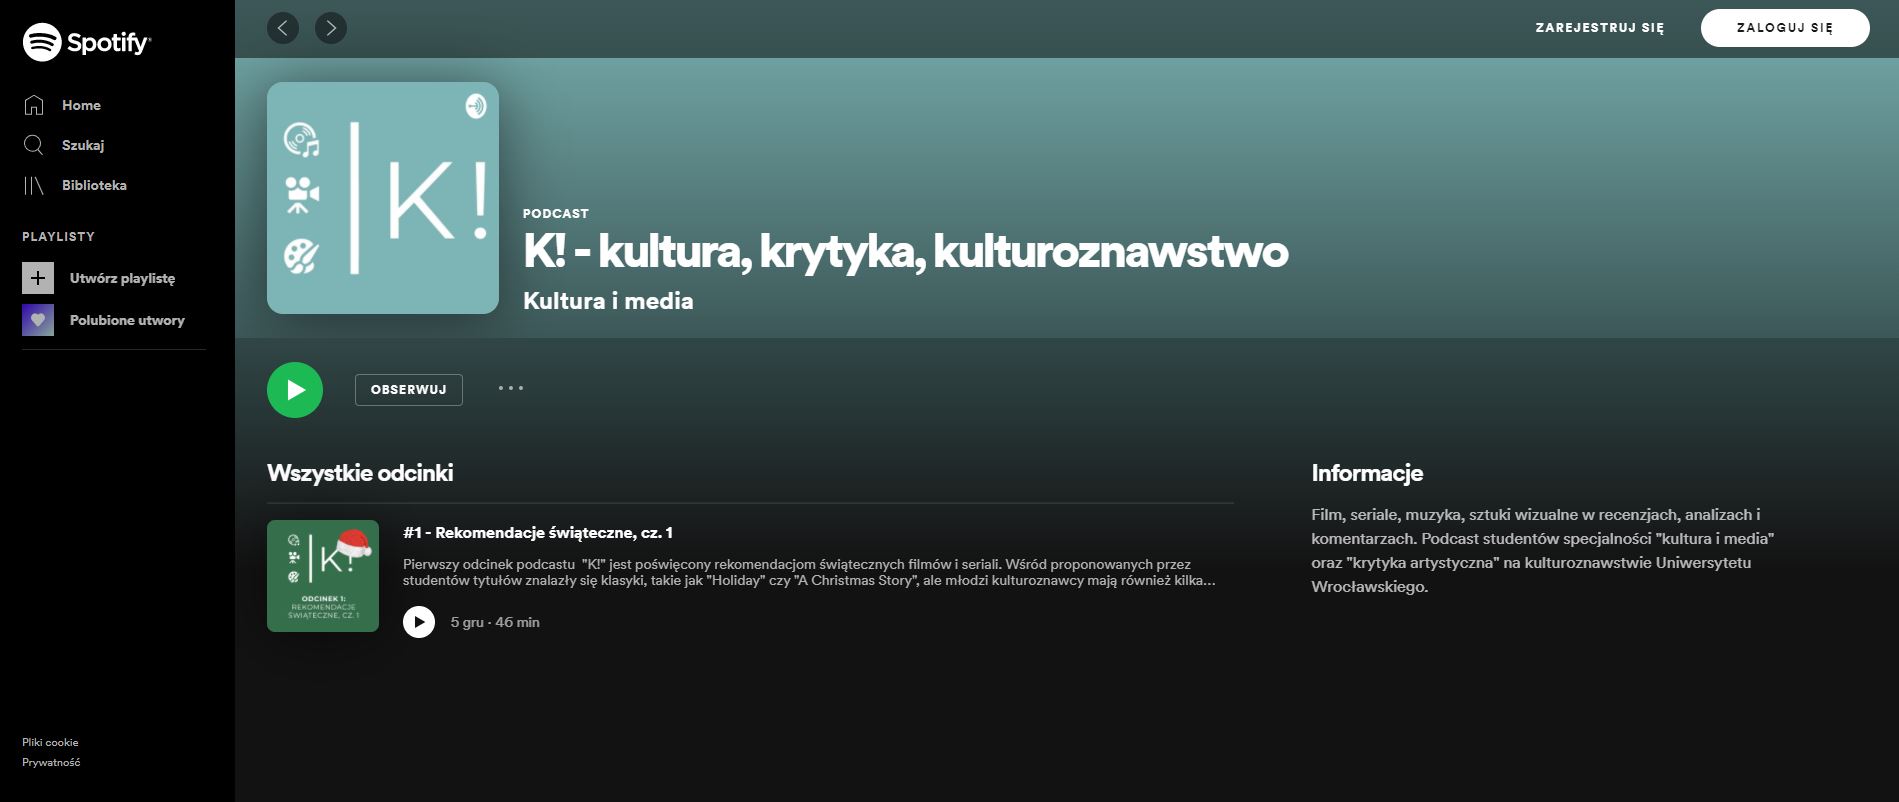Click the Wszystkie odcinki heading
The height and width of the screenshot is (802, 1899).
[x=360, y=473]
